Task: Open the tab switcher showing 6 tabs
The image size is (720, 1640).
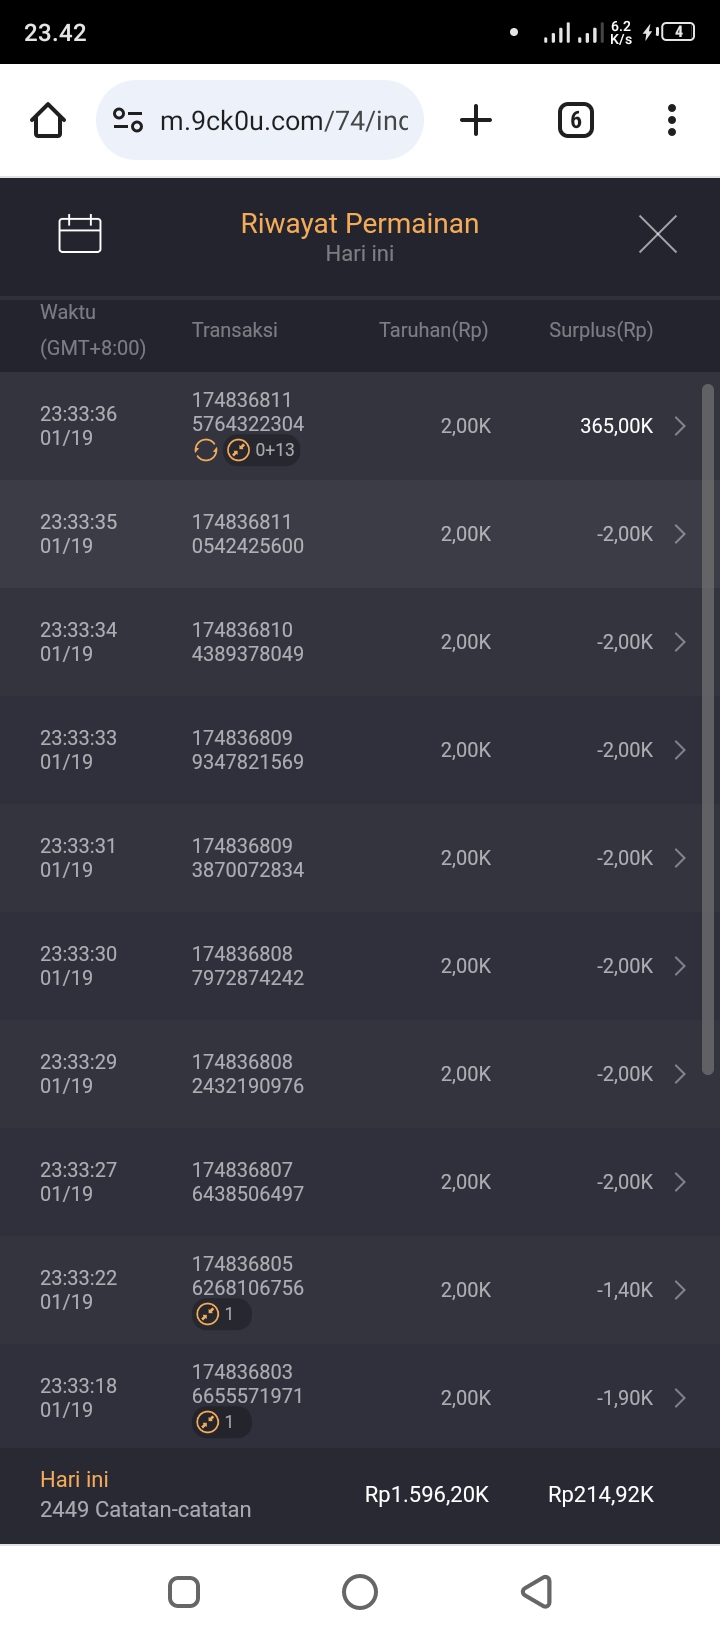Action: [575, 121]
